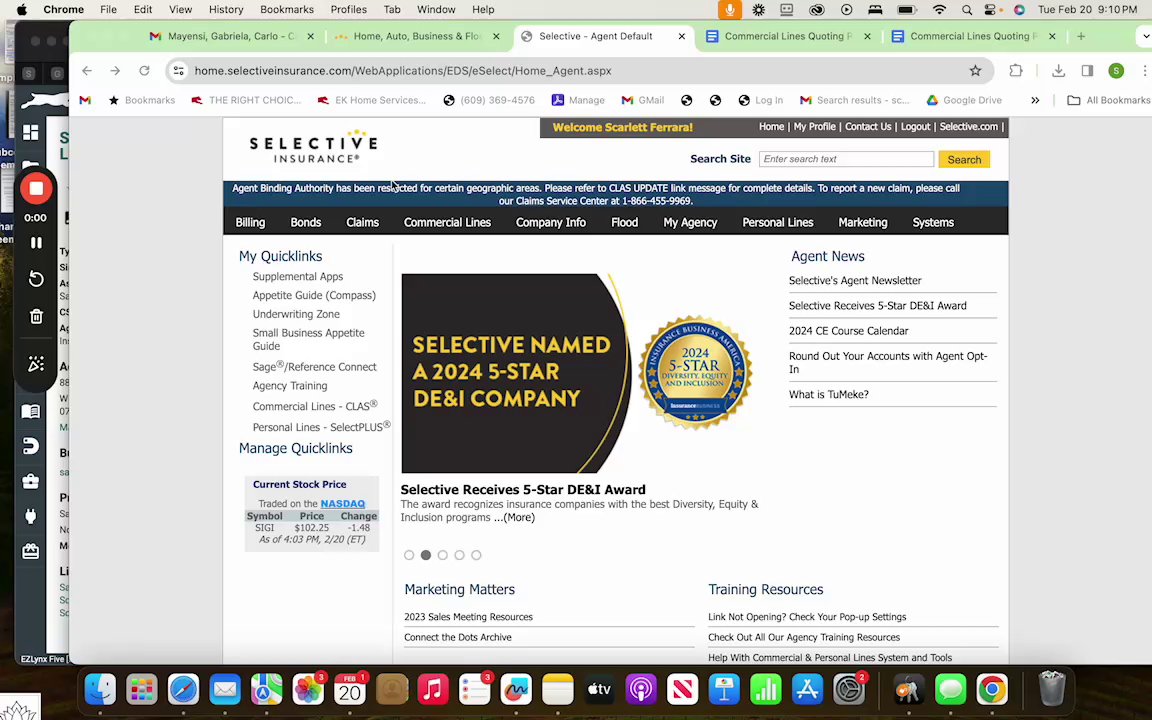The width and height of the screenshot is (1152, 720).
Task: Select the fifth carousel dot
Action: coord(476,555)
